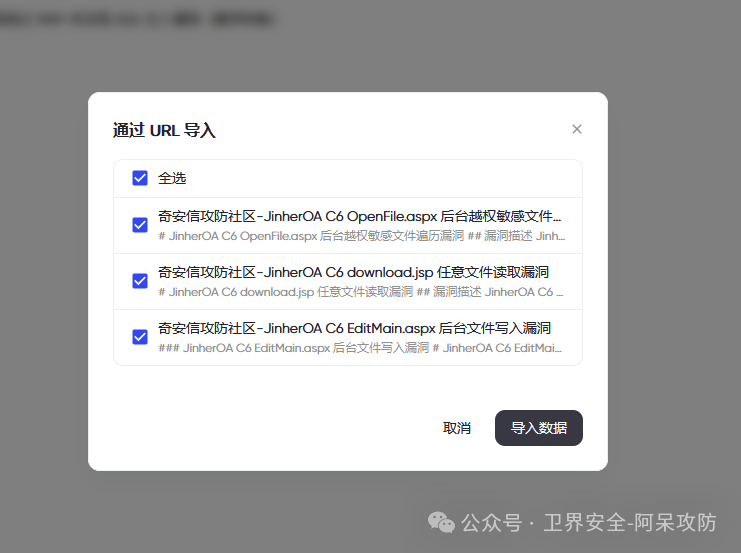Toggle checkbox for download.jsp entry

(x=140, y=281)
